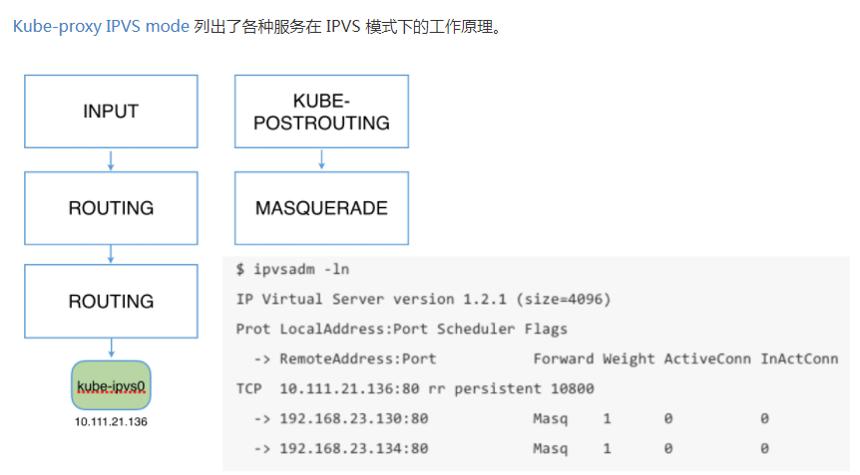Click the arrow between INPUT and ROUTING
The height and width of the screenshot is (475, 860).
coord(111,160)
